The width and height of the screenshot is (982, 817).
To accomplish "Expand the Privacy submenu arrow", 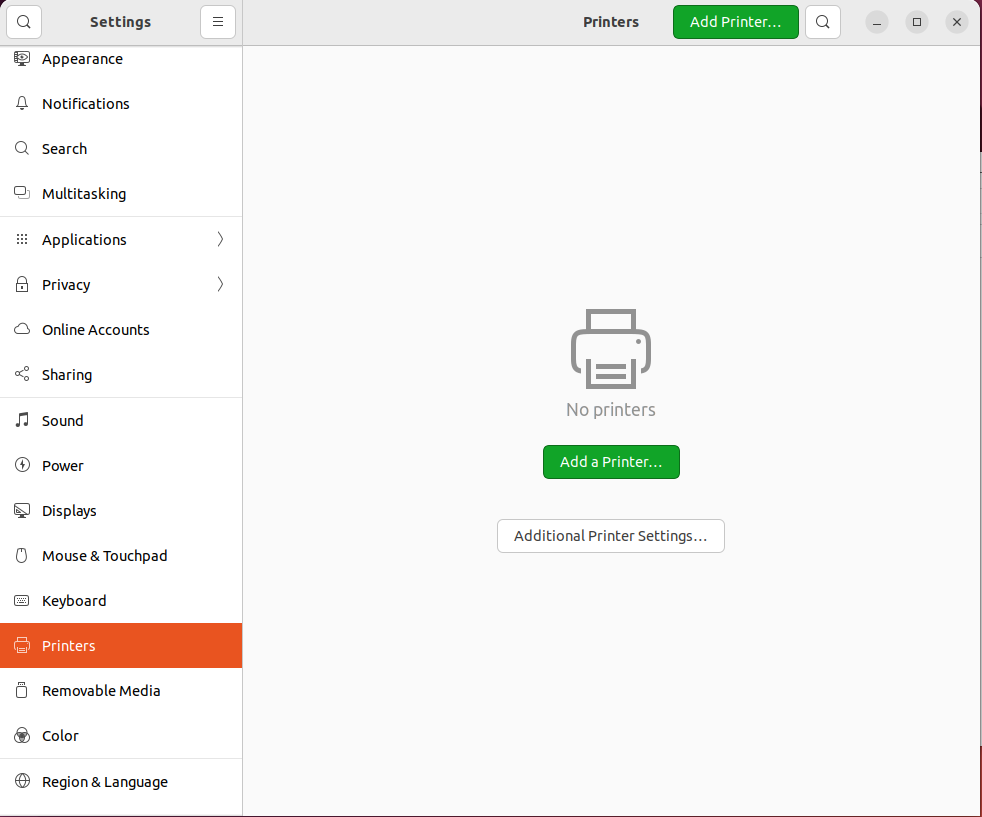I will tap(220, 285).
